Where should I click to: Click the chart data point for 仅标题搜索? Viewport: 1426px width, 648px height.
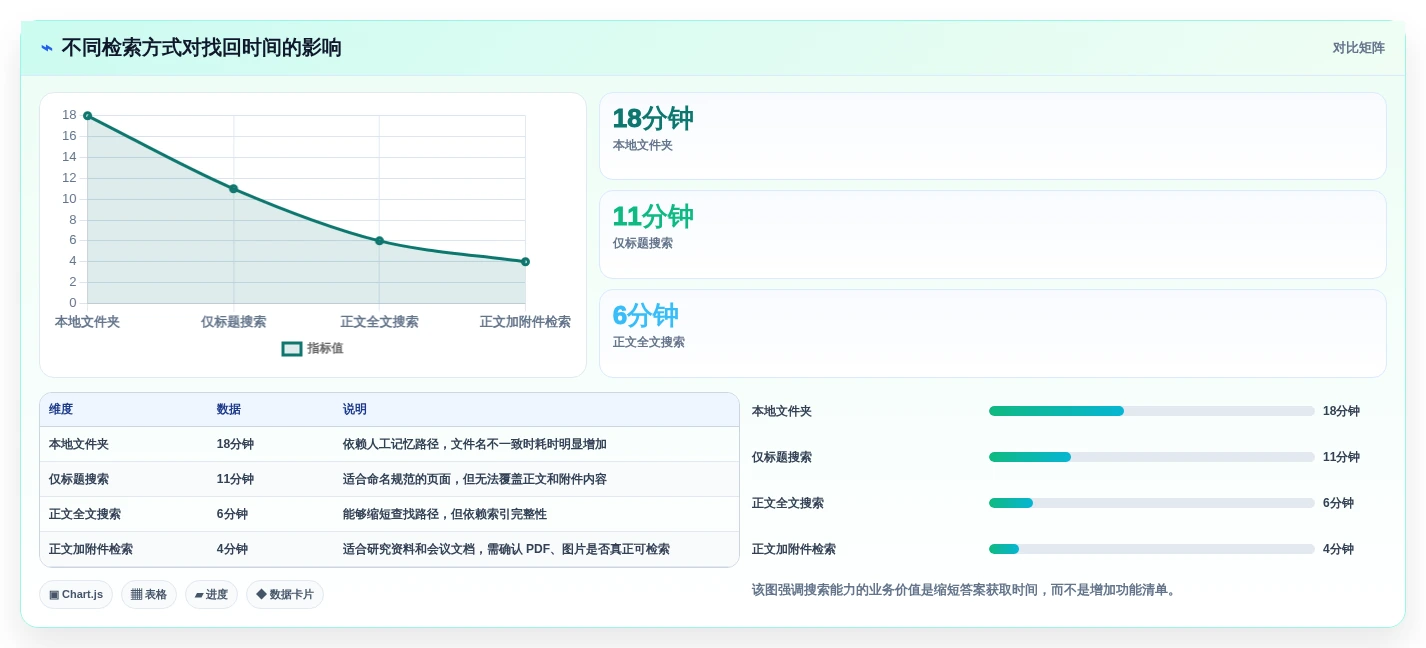(x=234, y=188)
